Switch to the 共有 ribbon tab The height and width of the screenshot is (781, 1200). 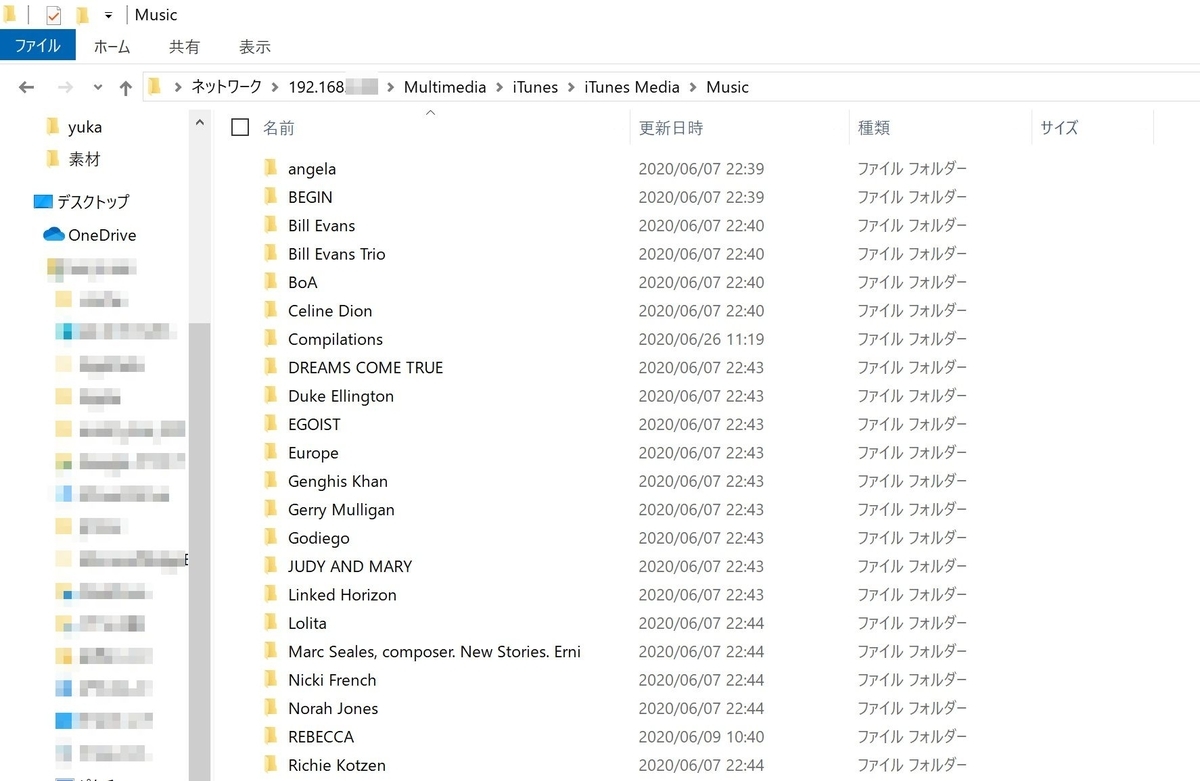(x=184, y=47)
